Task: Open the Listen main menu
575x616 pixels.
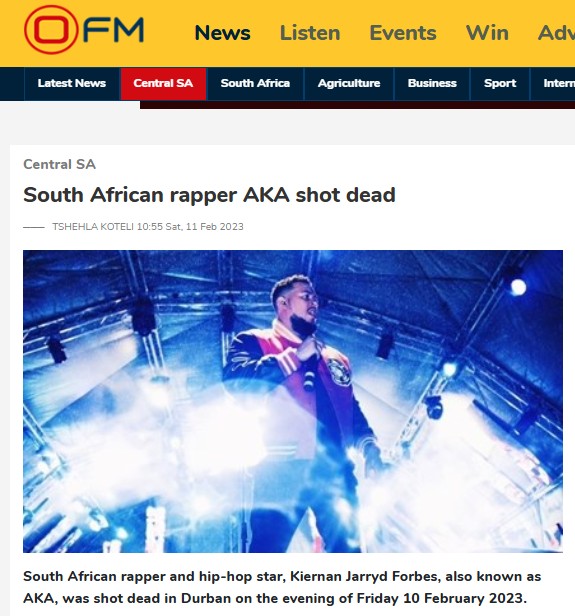Action: [x=310, y=33]
